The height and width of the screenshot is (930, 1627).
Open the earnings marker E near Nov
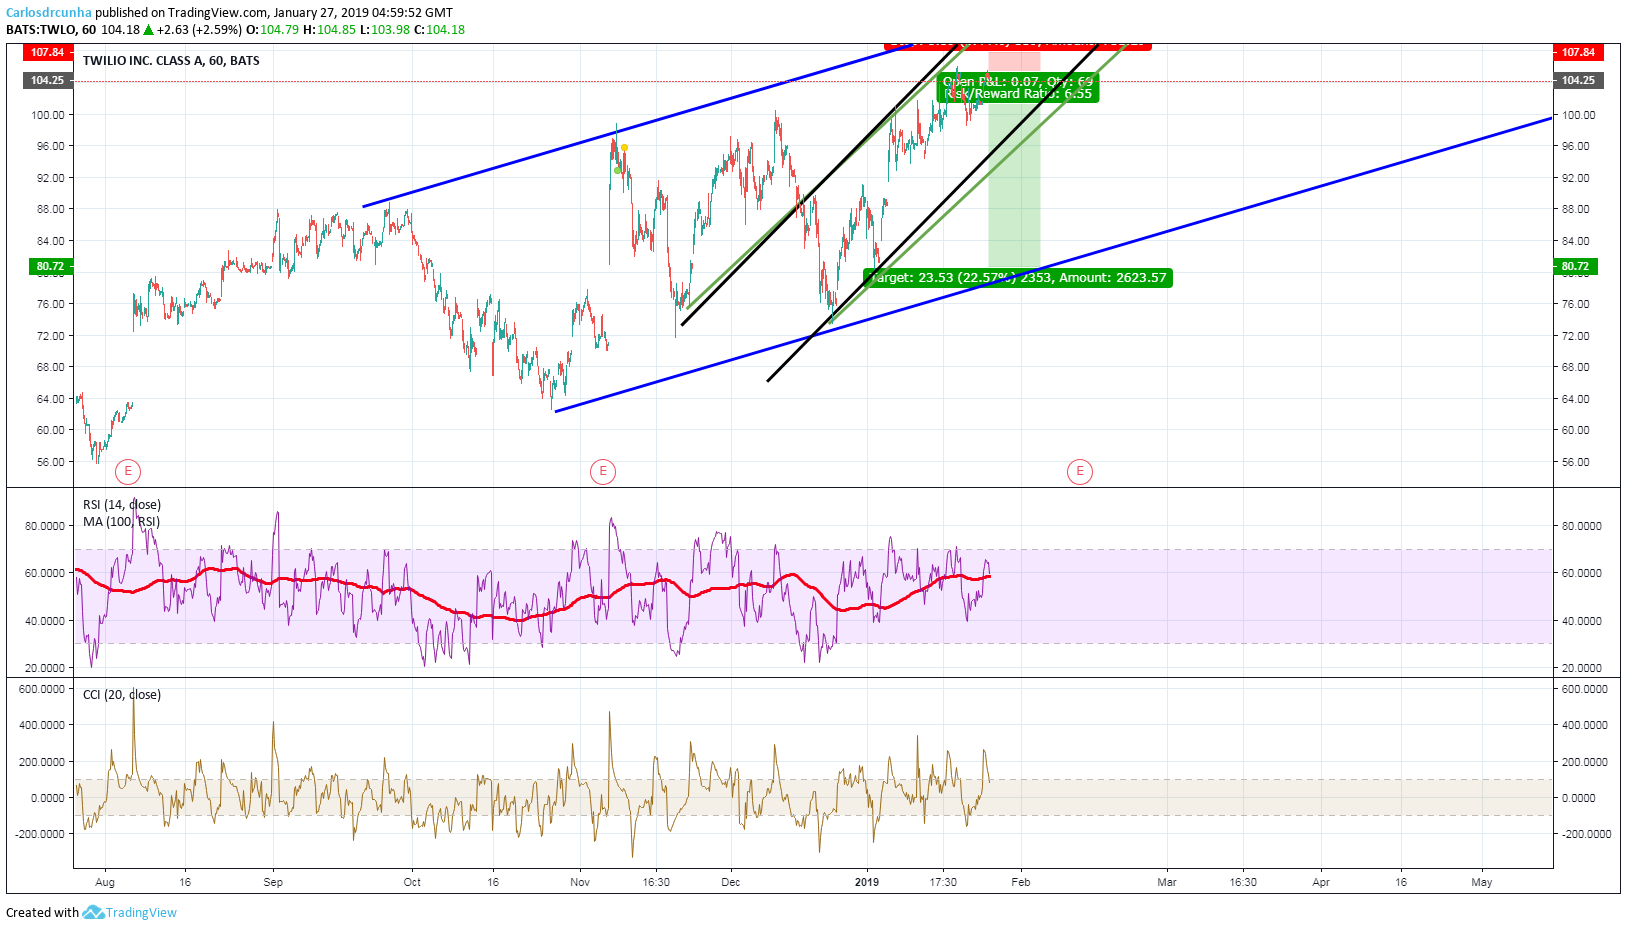[603, 471]
